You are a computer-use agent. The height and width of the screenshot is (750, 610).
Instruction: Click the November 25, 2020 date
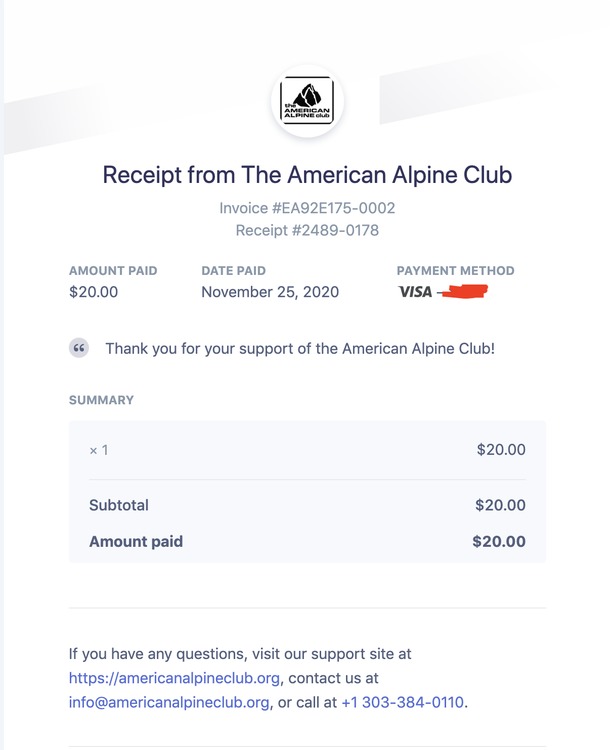pos(270,292)
